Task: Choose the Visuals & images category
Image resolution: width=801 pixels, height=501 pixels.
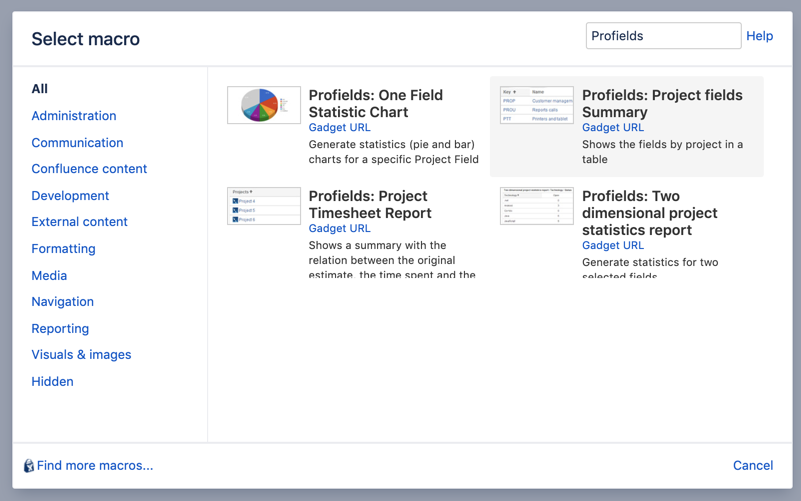Action: click(x=81, y=355)
